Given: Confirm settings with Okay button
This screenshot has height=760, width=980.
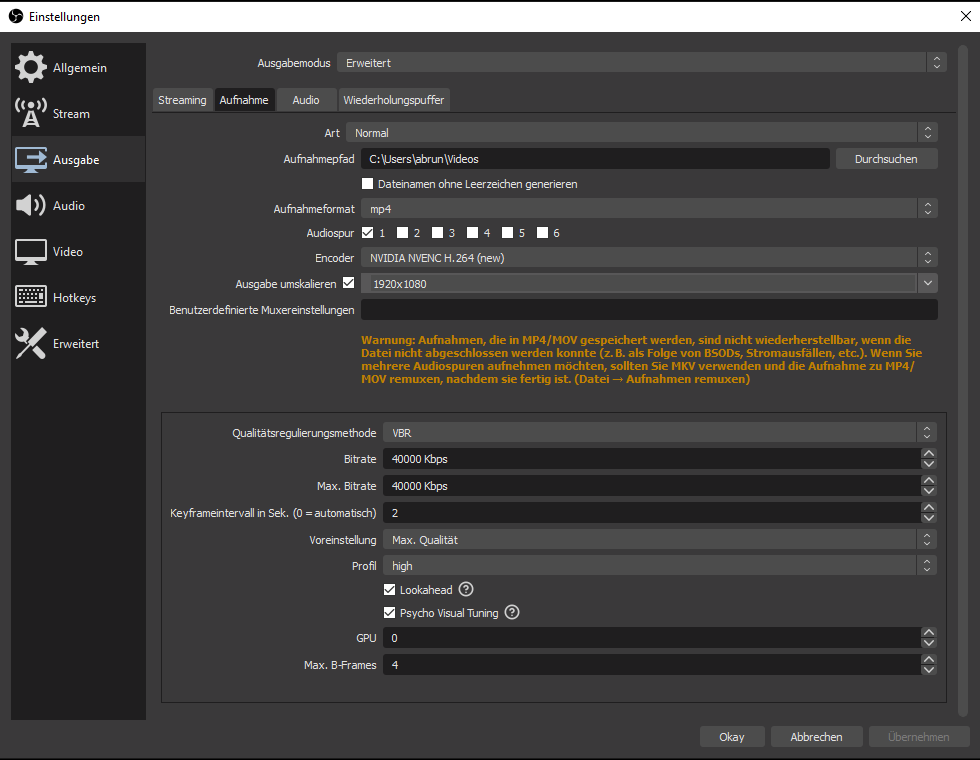Looking at the screenshot, I should click(x=731, y=737).
